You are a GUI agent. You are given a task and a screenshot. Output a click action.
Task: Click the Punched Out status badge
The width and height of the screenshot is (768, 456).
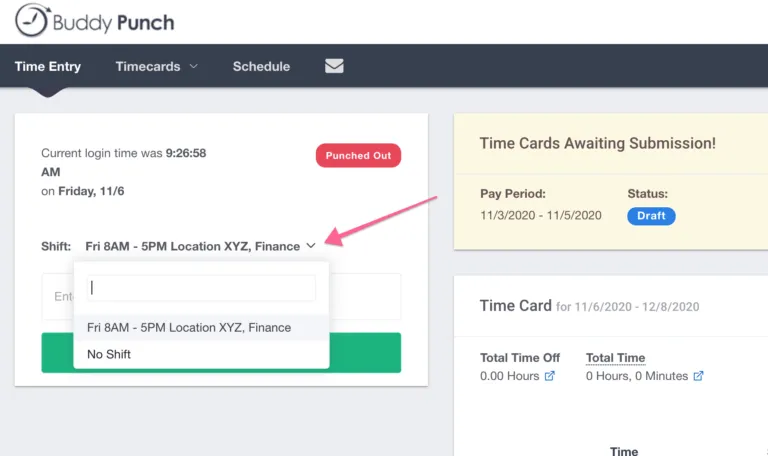(x=359, y=155)
